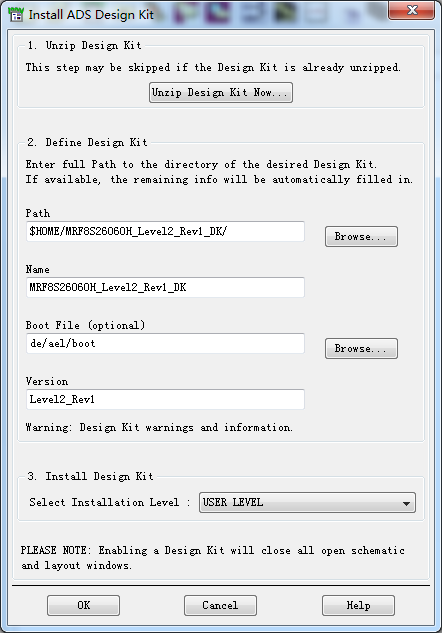The image size is (442, 633).
Task: Click the Define Design Kit group heading
Action: 87,143
